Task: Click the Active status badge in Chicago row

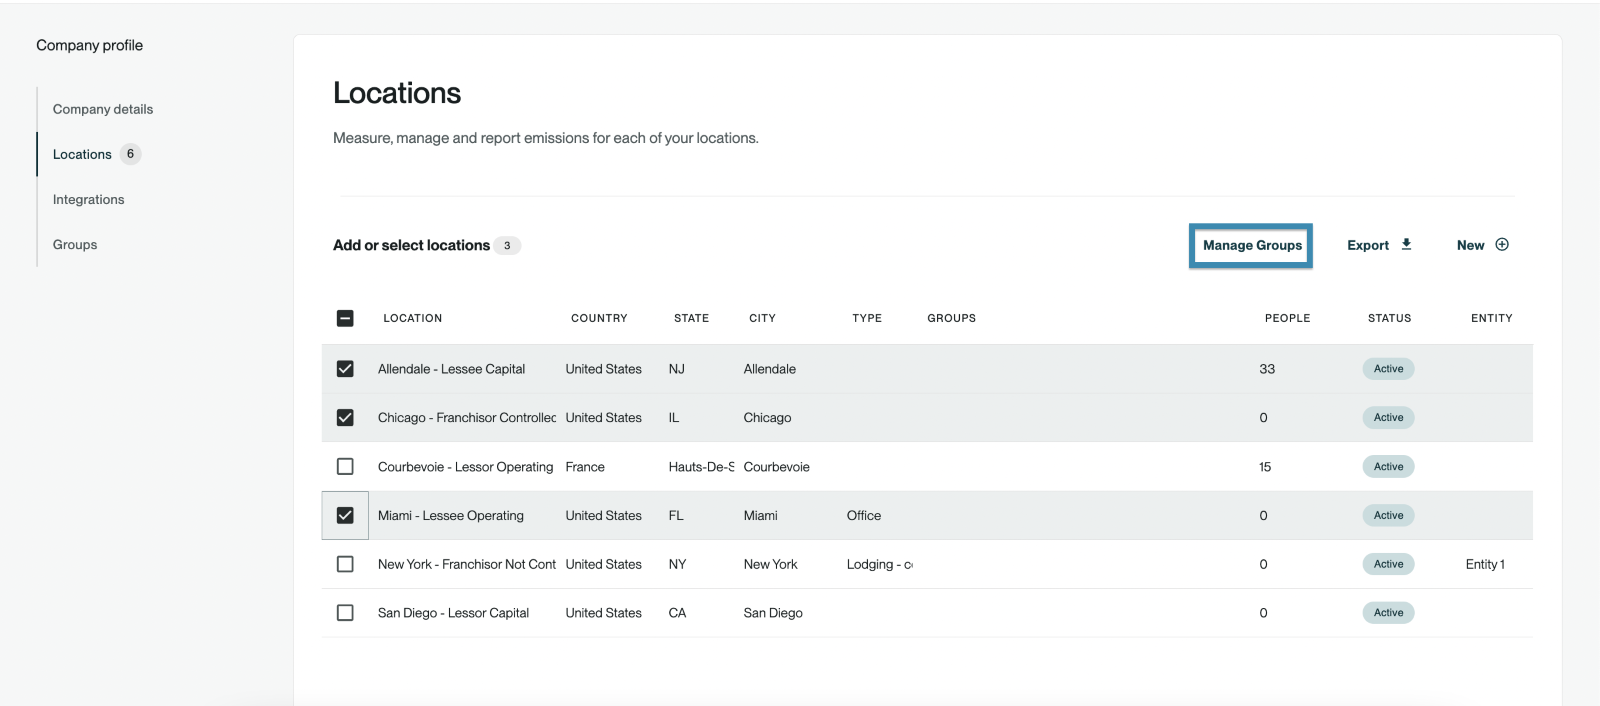Action: (x=1388, y=418)
